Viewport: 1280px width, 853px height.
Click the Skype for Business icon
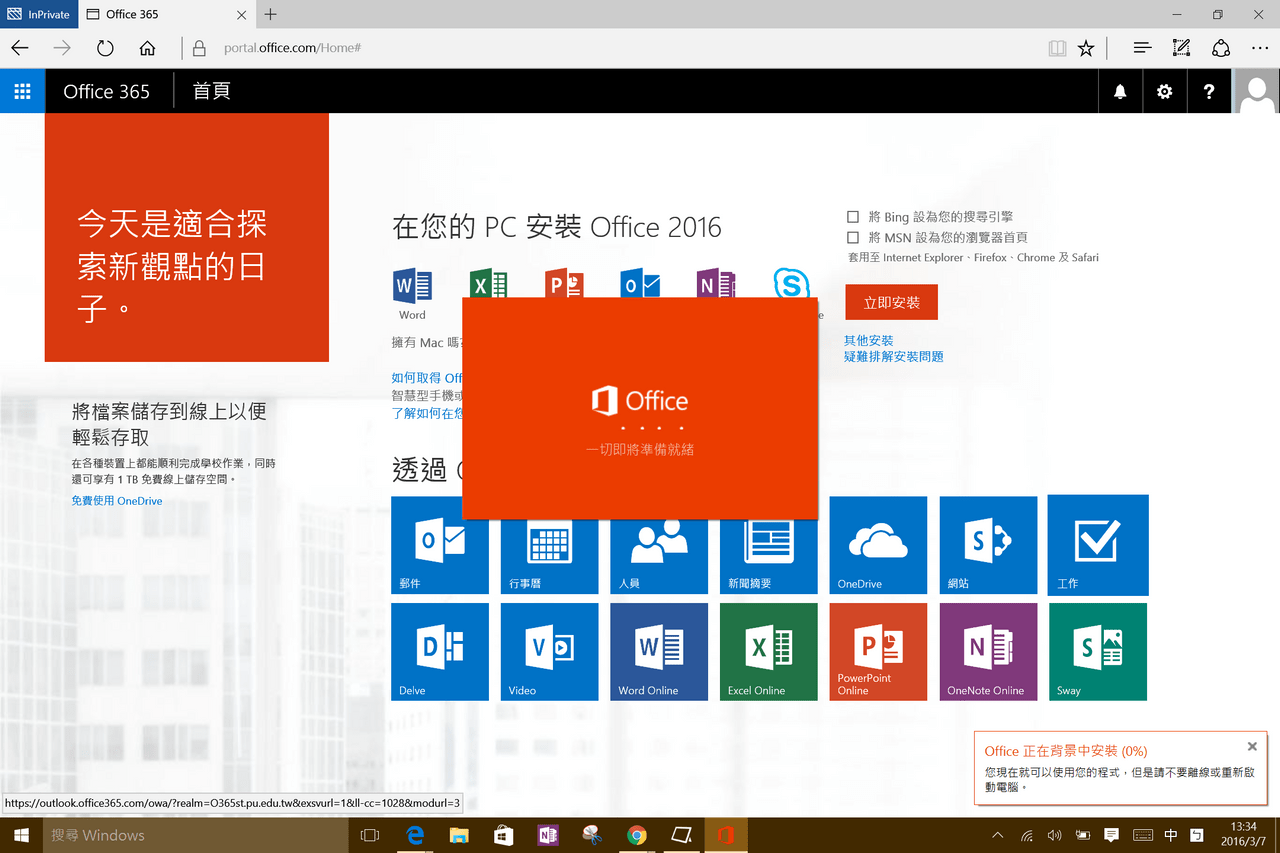tap(792, 284)
